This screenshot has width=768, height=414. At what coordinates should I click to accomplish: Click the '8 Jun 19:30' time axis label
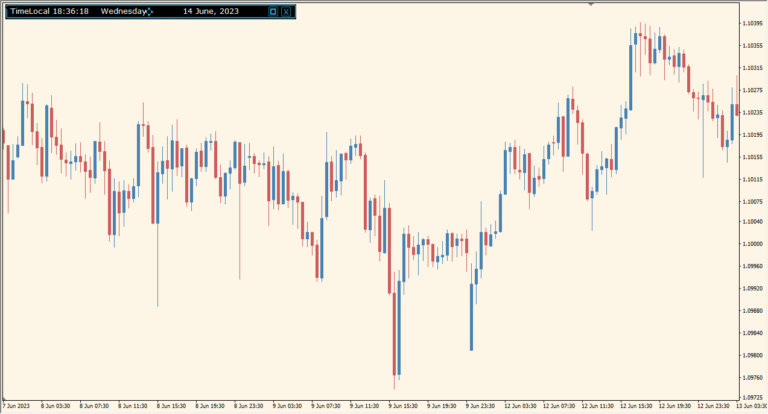(x=210, y=406)
